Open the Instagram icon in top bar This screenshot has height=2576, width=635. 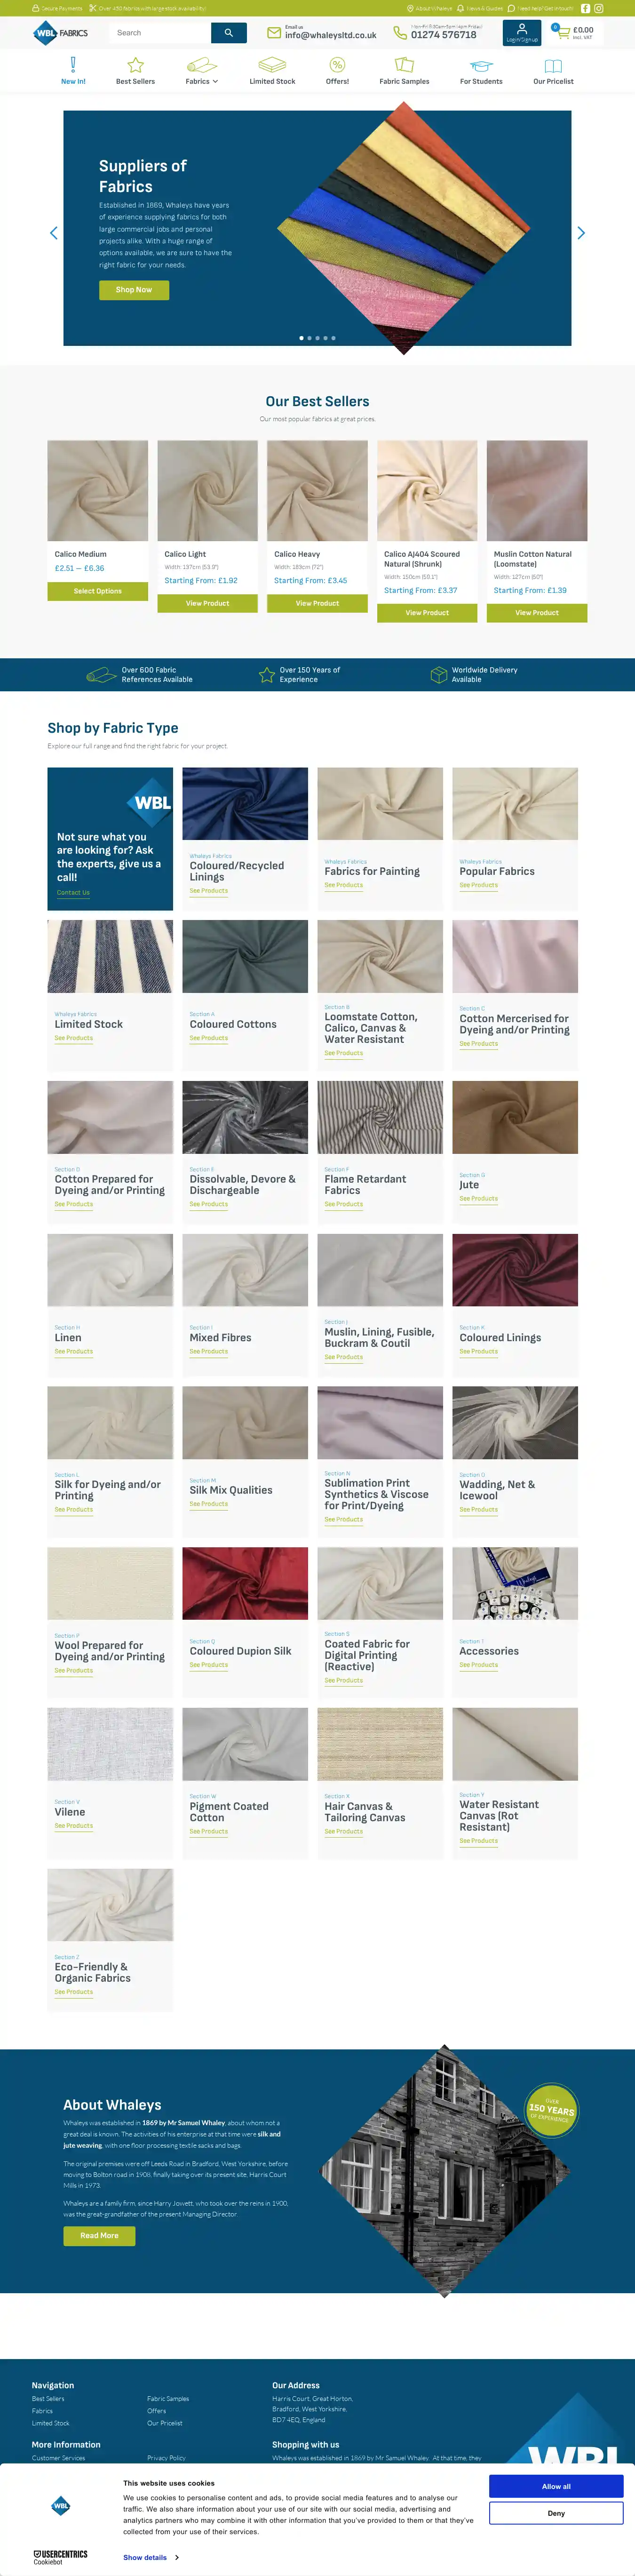click(599, 8)
